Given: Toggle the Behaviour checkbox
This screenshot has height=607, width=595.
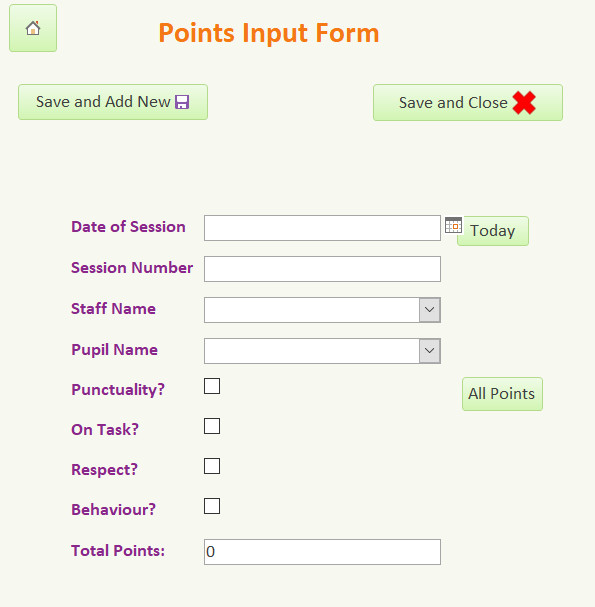Looking at the screenshot, I should click(x=212, y=506).
